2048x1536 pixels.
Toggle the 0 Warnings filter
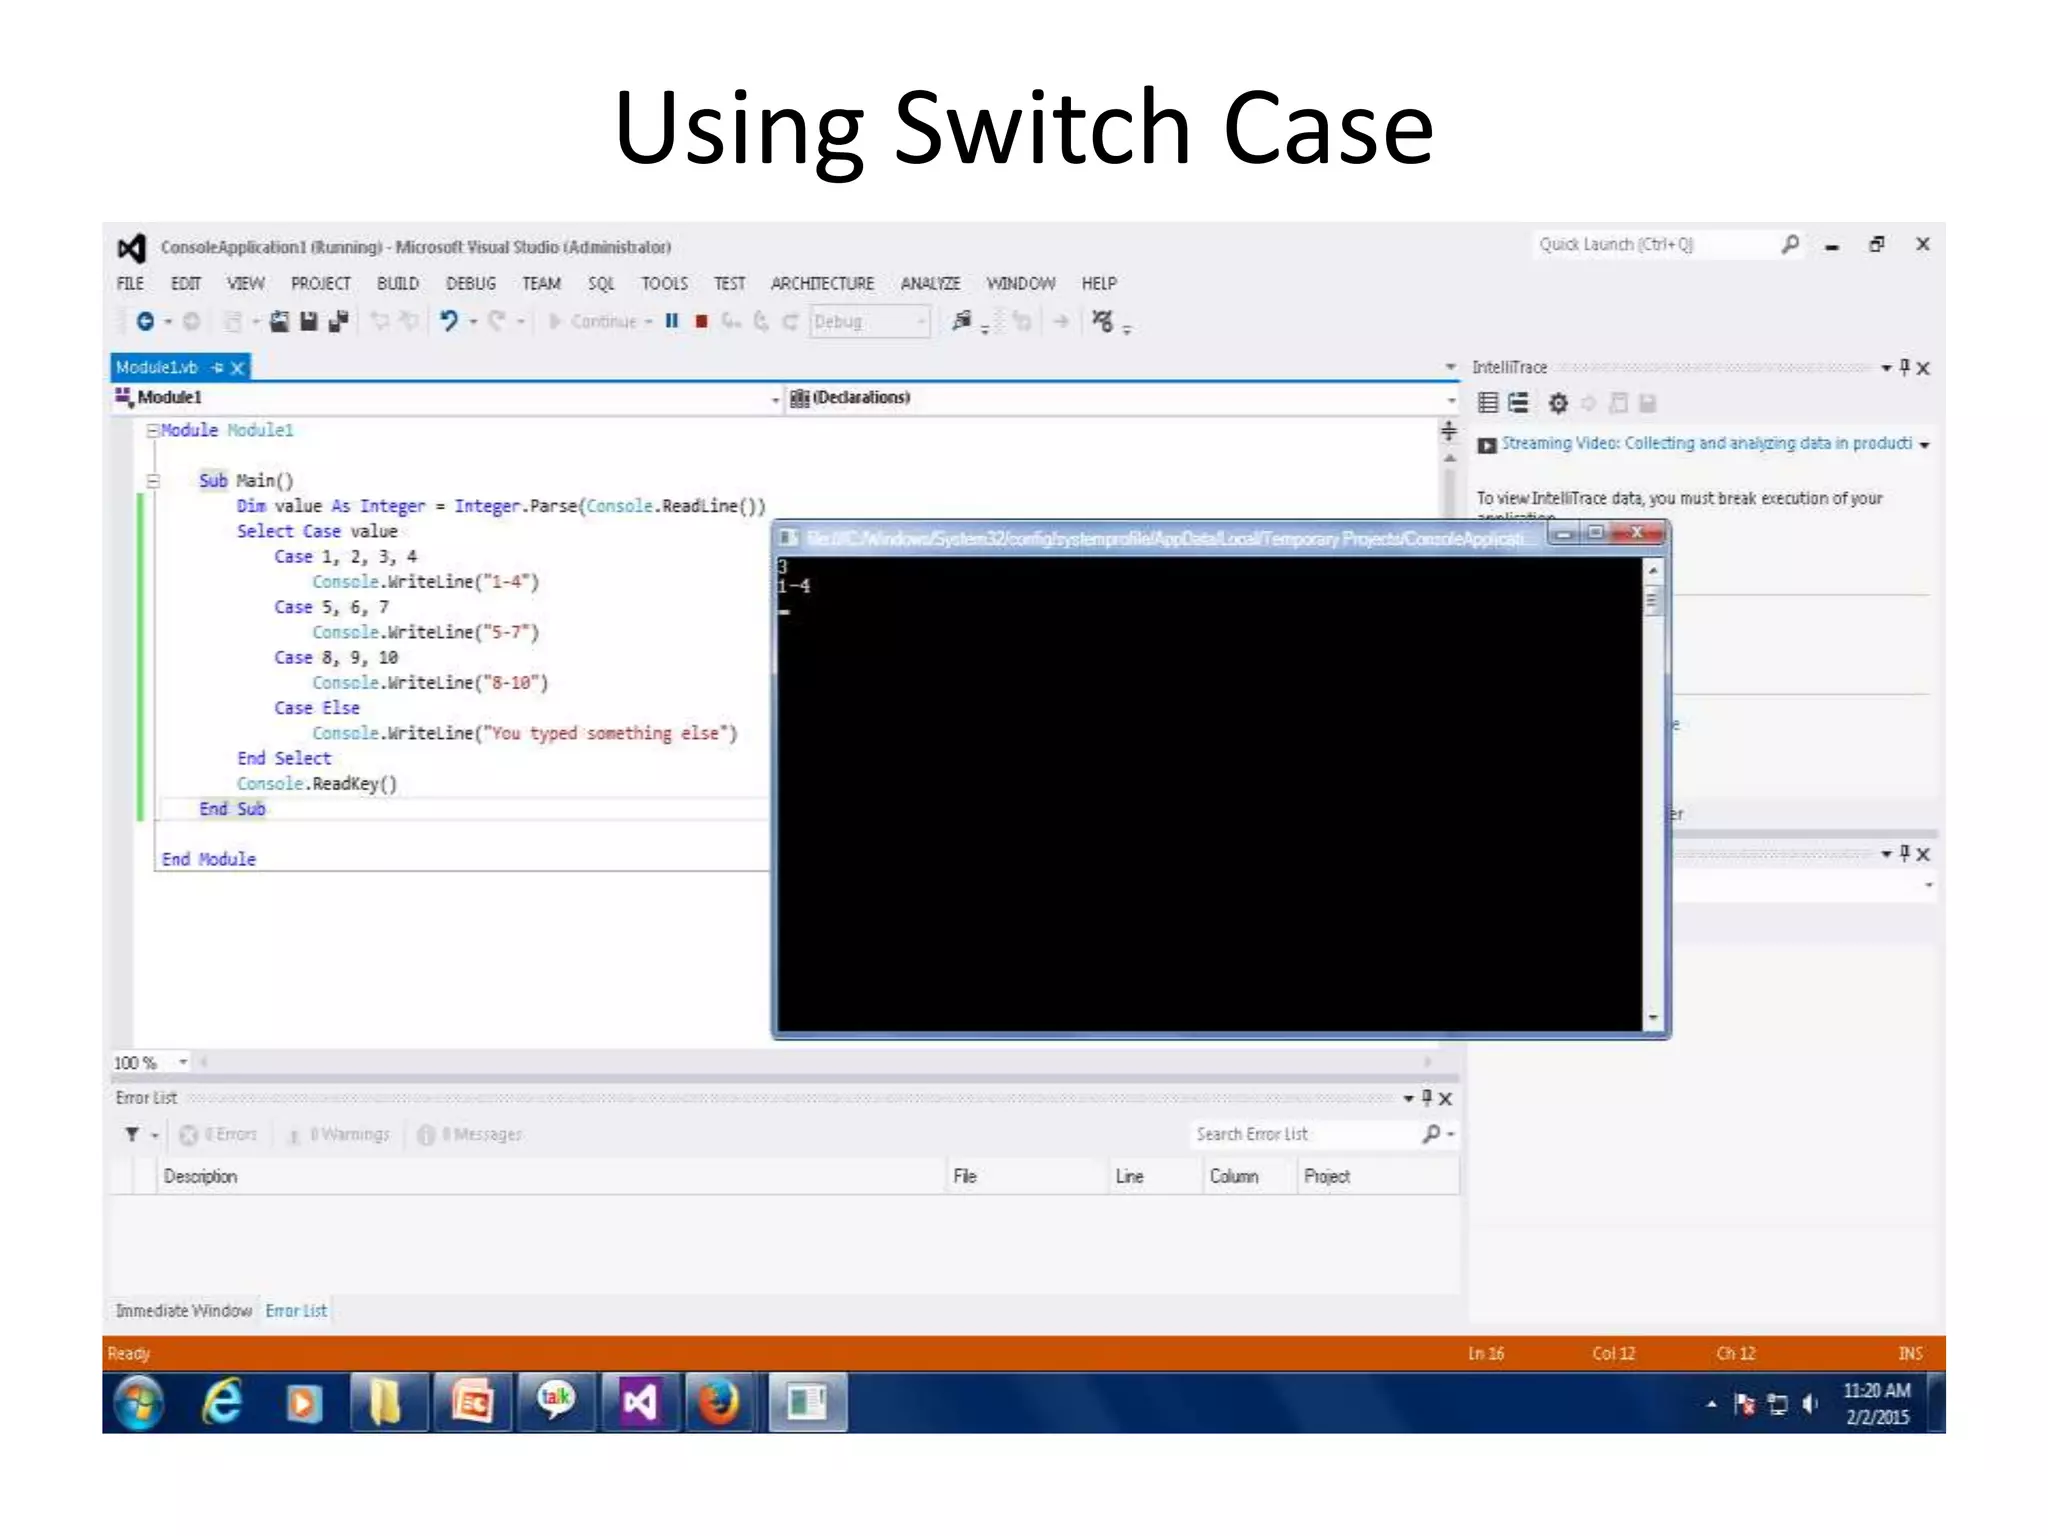click(339, 1134)
